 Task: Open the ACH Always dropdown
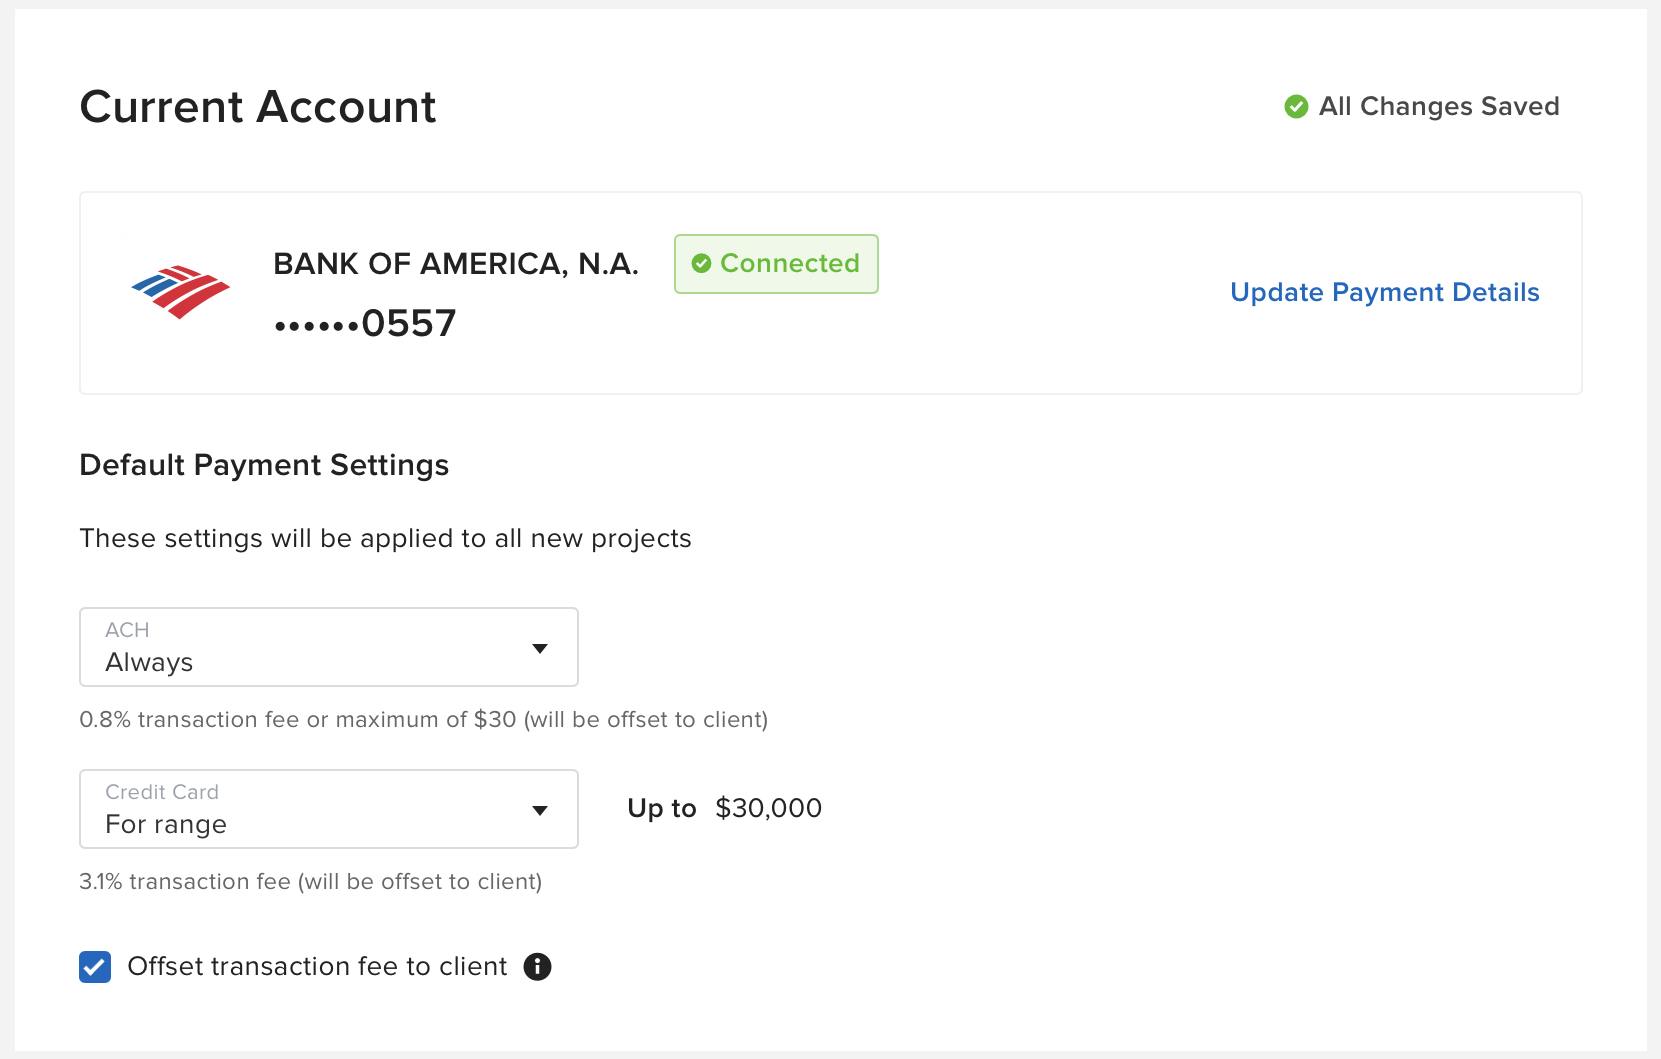click(x=329, y=647)
